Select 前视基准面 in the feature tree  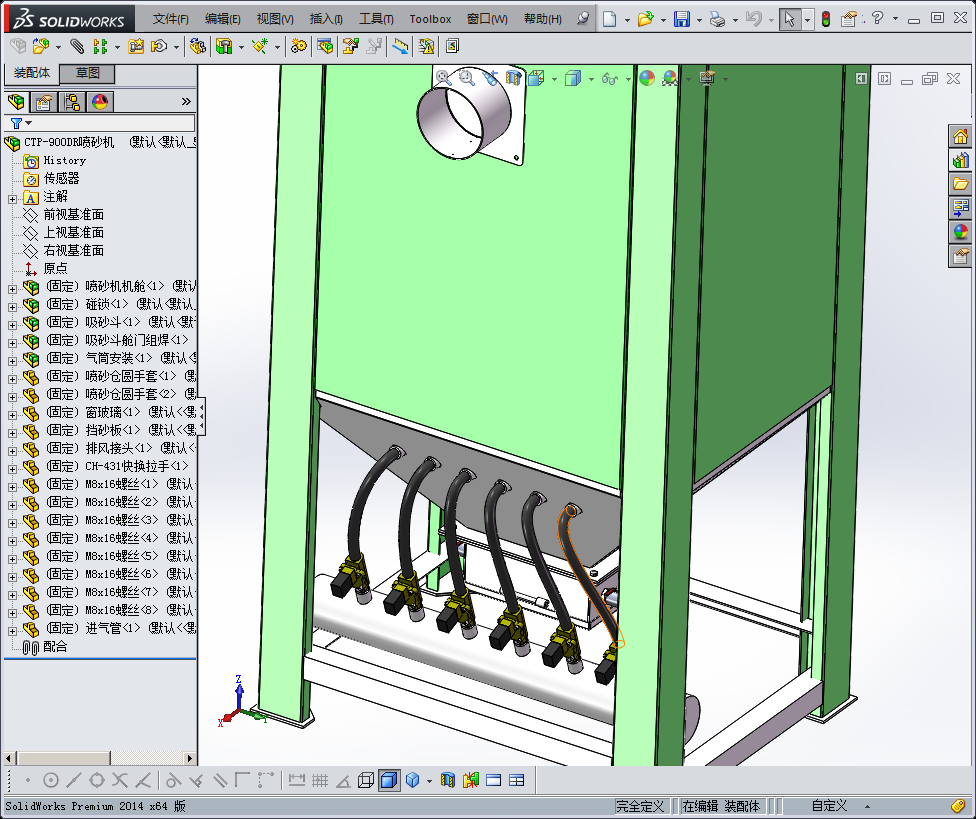coord(73,215)
